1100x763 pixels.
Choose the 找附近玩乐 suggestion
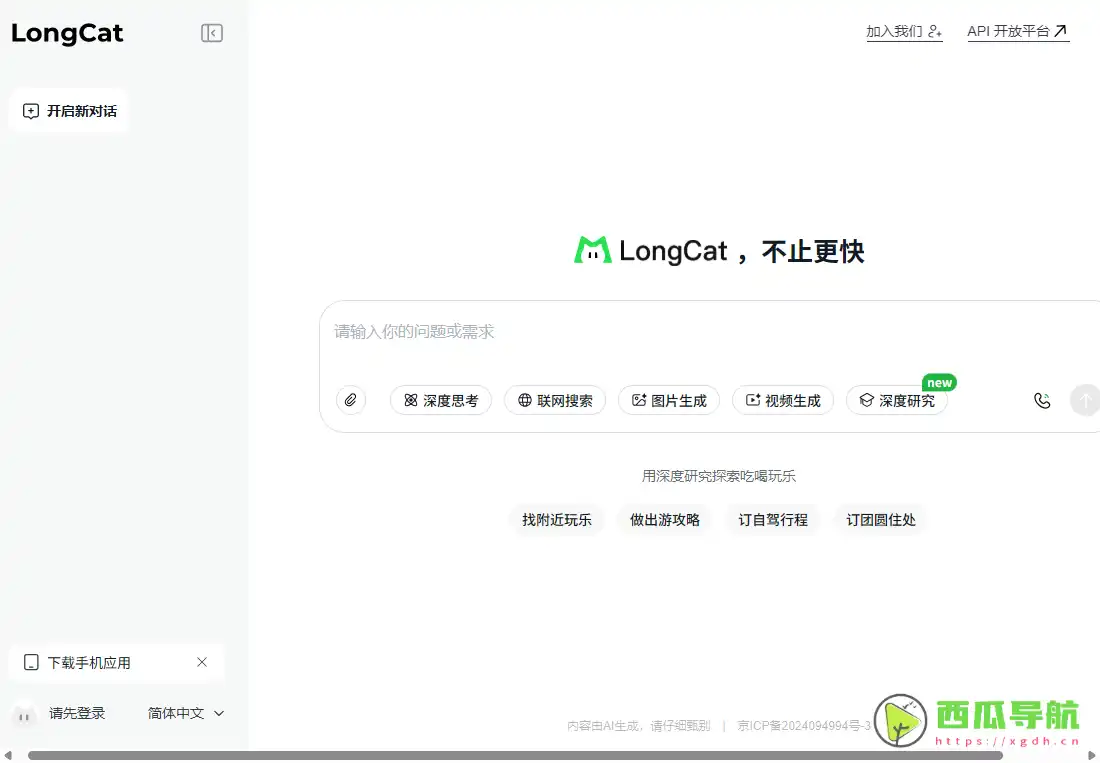(x=556, y=520)
